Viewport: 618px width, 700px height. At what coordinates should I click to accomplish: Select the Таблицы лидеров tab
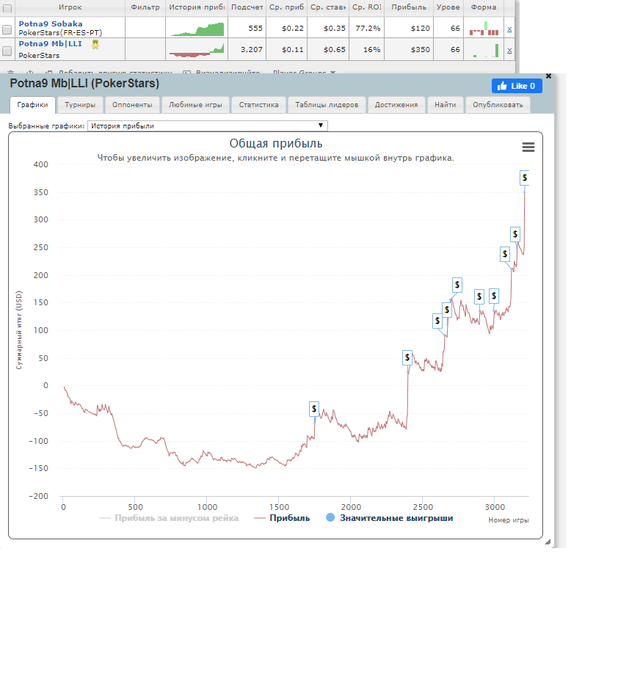[326, 105]
